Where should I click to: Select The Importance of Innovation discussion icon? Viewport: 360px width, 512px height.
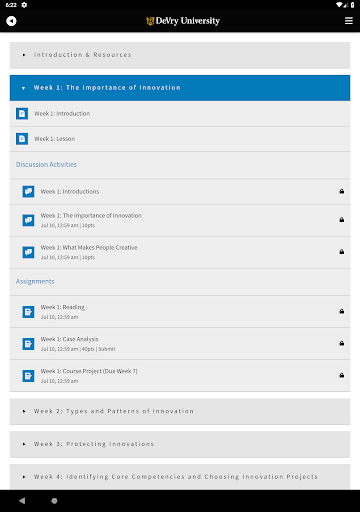pyautogui.click(x=28, y=220)
